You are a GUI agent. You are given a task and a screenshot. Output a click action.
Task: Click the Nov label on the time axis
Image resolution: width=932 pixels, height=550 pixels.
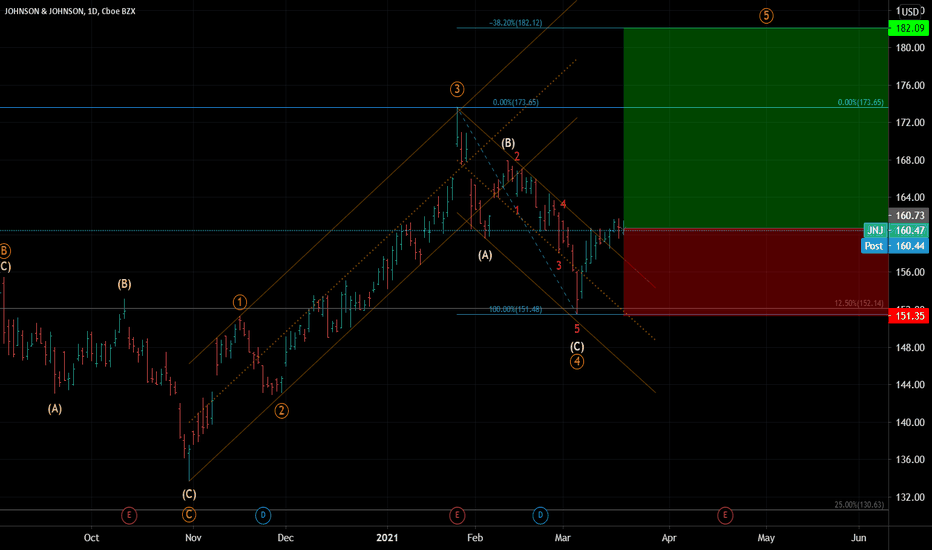[193, 538]
